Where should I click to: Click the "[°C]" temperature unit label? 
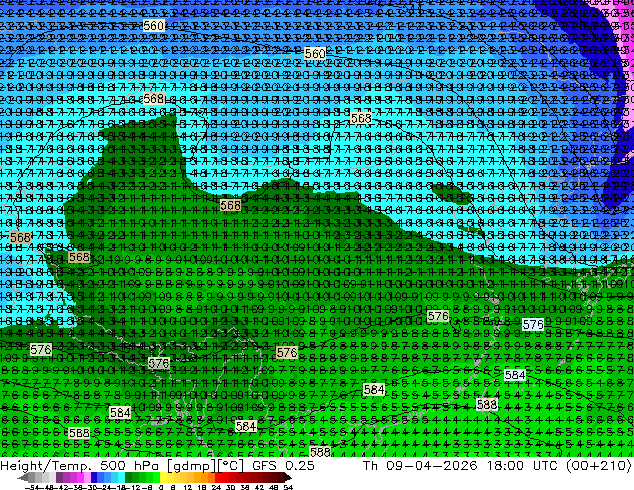tap(231, 466)
